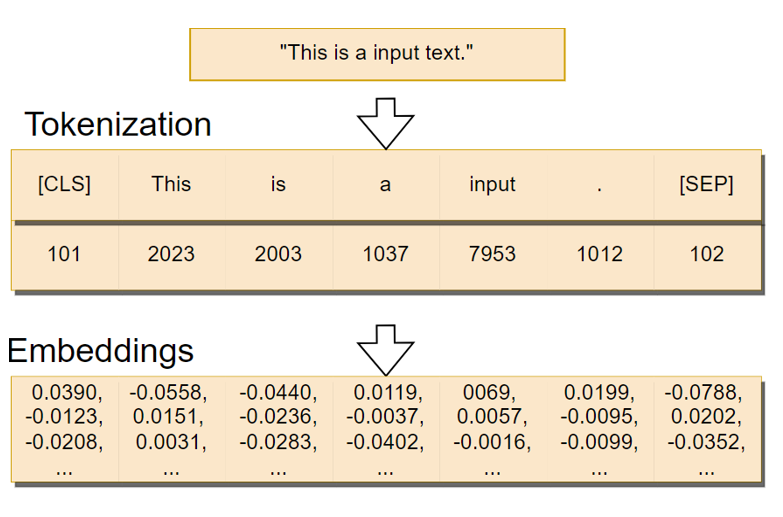Click the embedding column starting with 0.0390
Viewport: 783px width, 517px height.
(64, 429)
